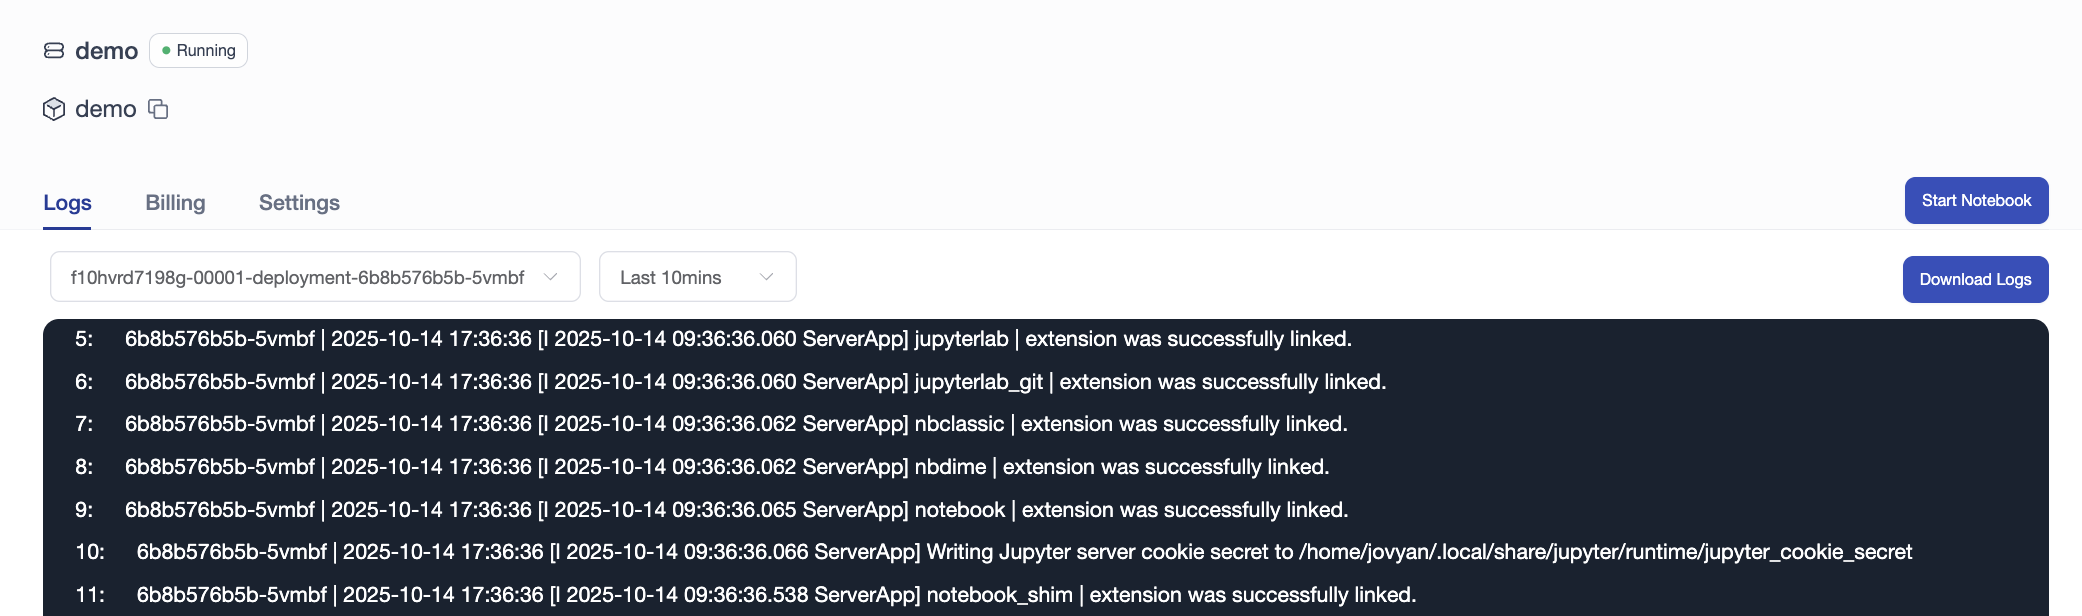This screenshot has height=616, width=2082.
Task: Go to the Settings tab
Action: tap(299, 203)
